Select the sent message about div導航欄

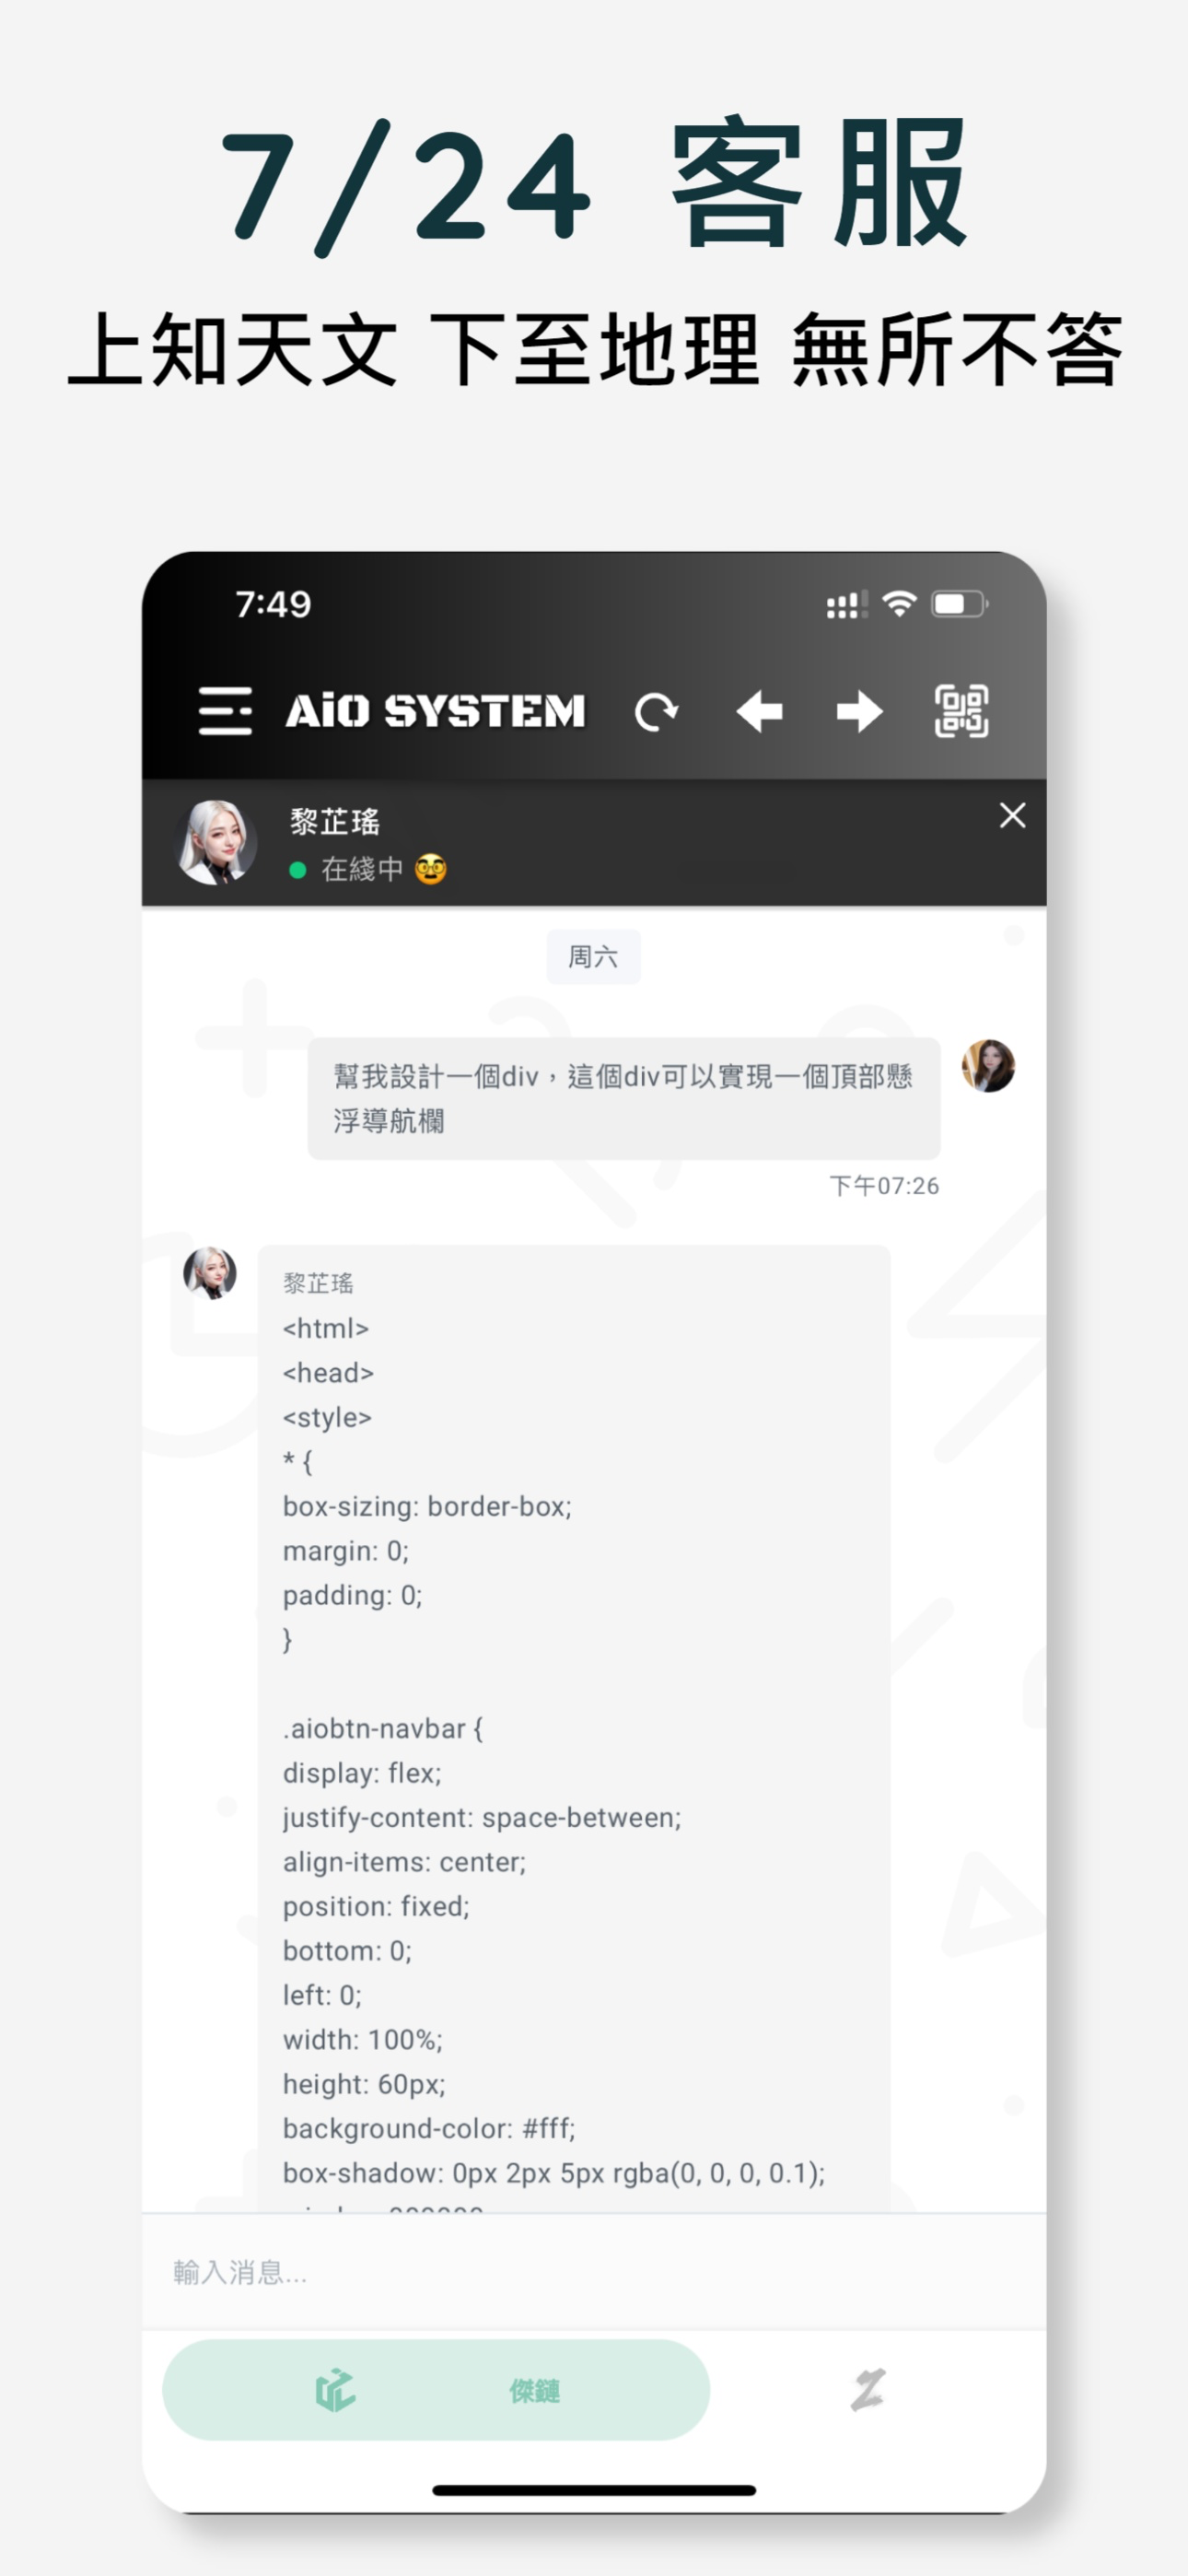[624, 1098]
